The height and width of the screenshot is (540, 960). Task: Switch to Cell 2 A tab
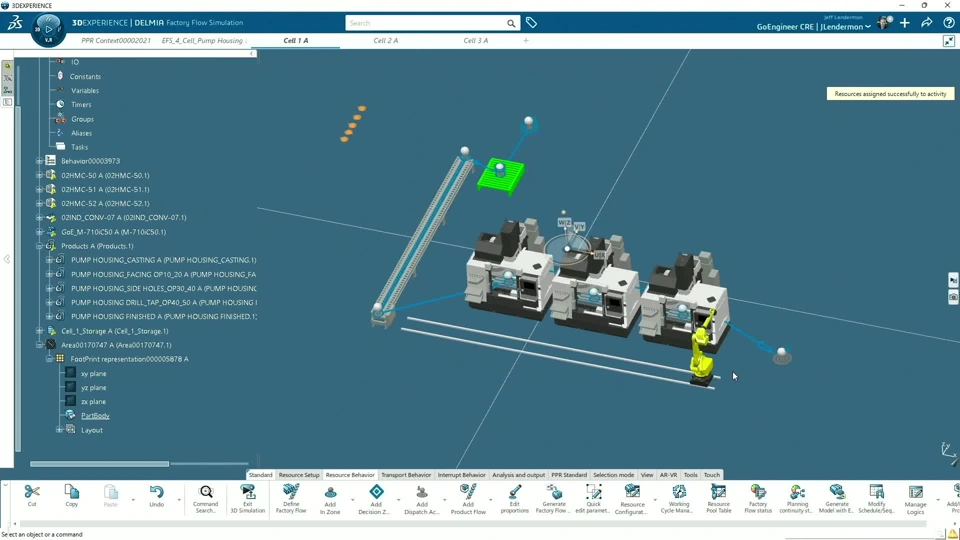(386, 40)
